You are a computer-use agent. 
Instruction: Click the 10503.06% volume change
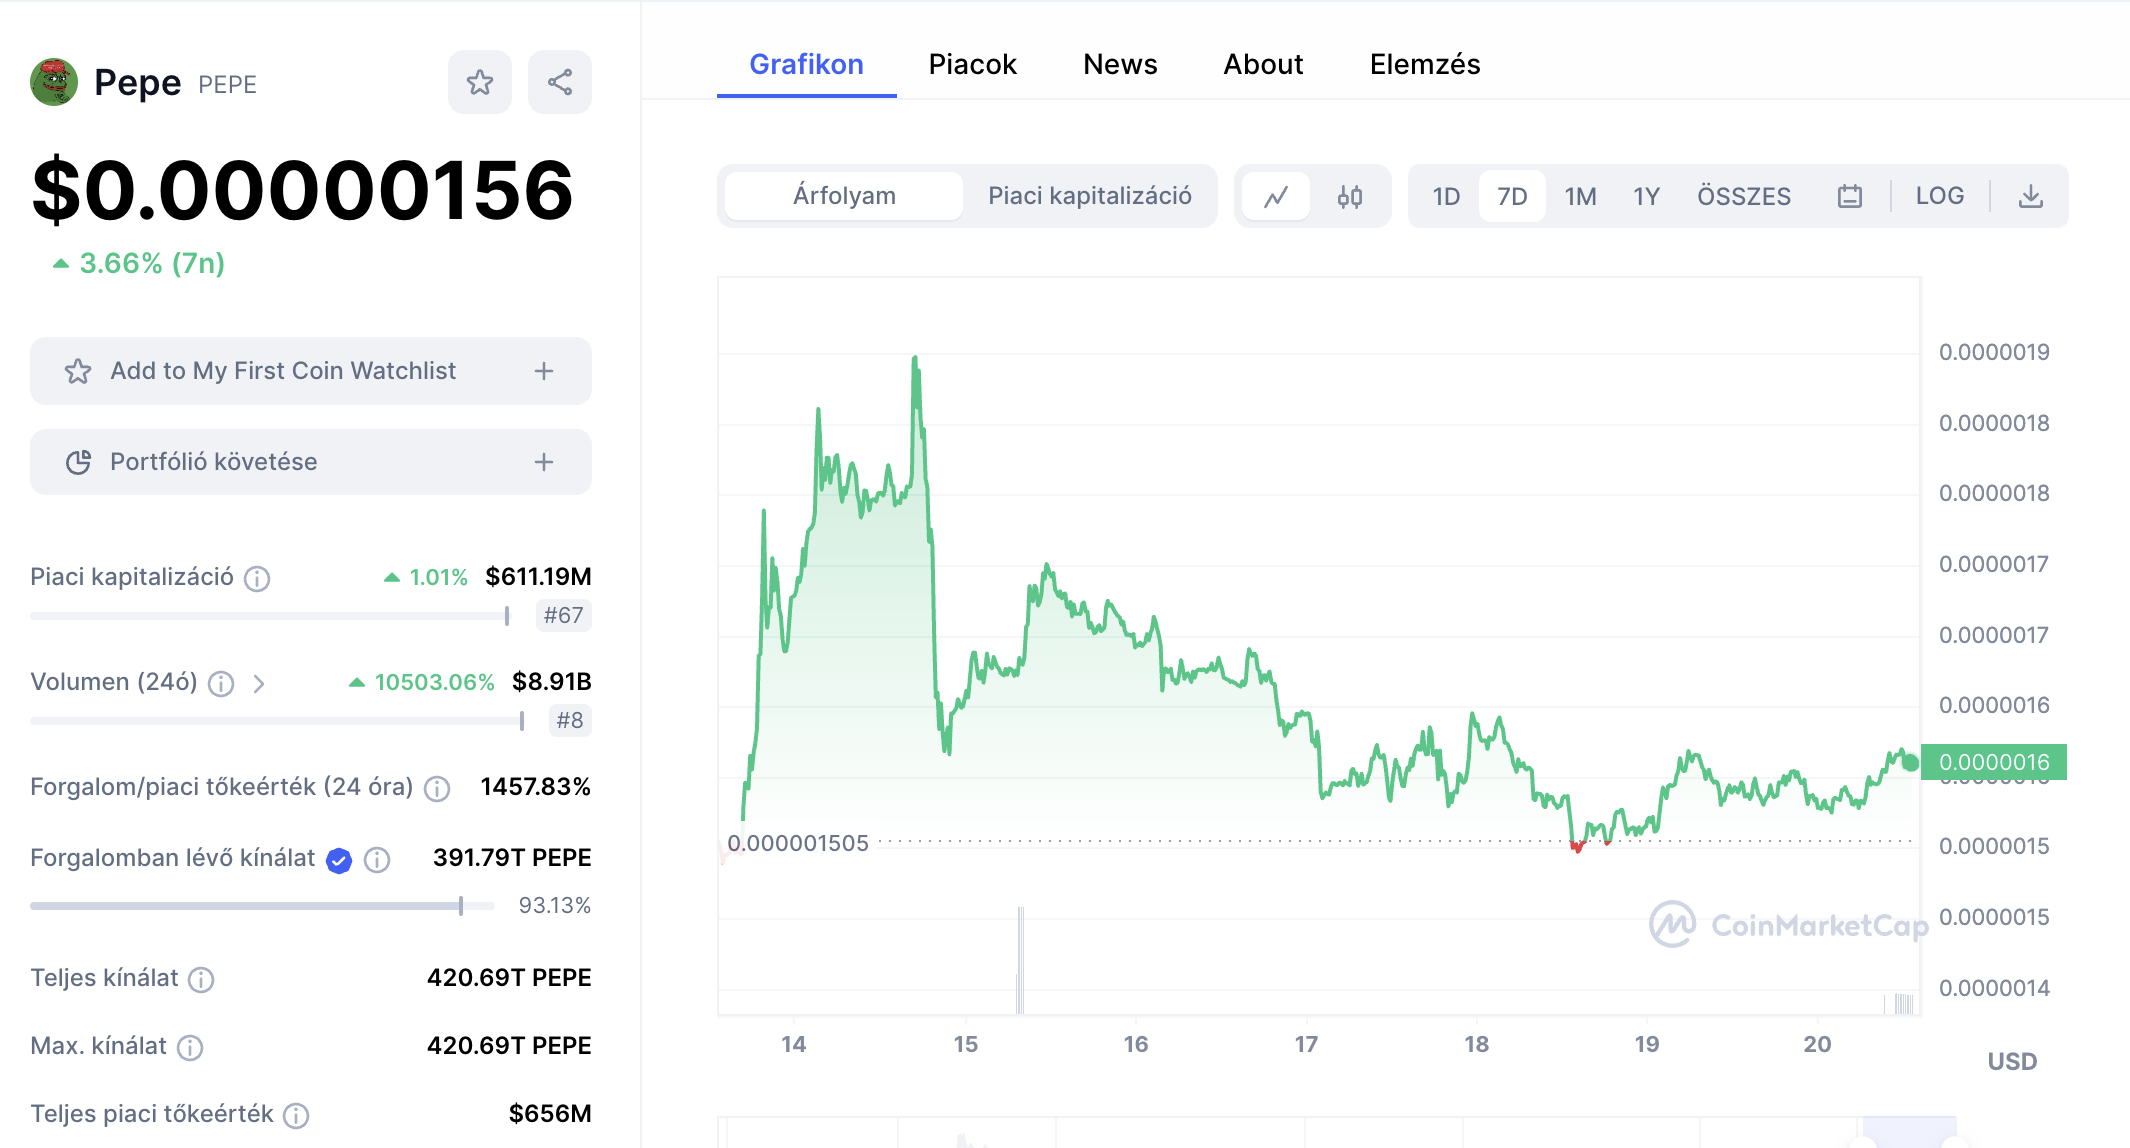pos(422,682)
